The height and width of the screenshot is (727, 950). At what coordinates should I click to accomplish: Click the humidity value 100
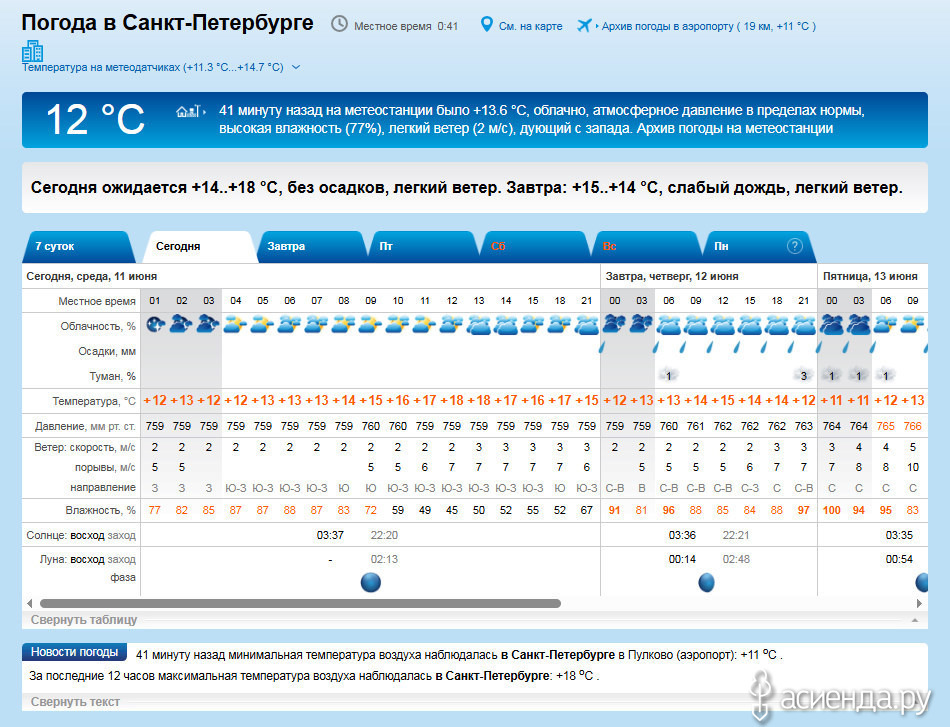(x=831, y=510)
